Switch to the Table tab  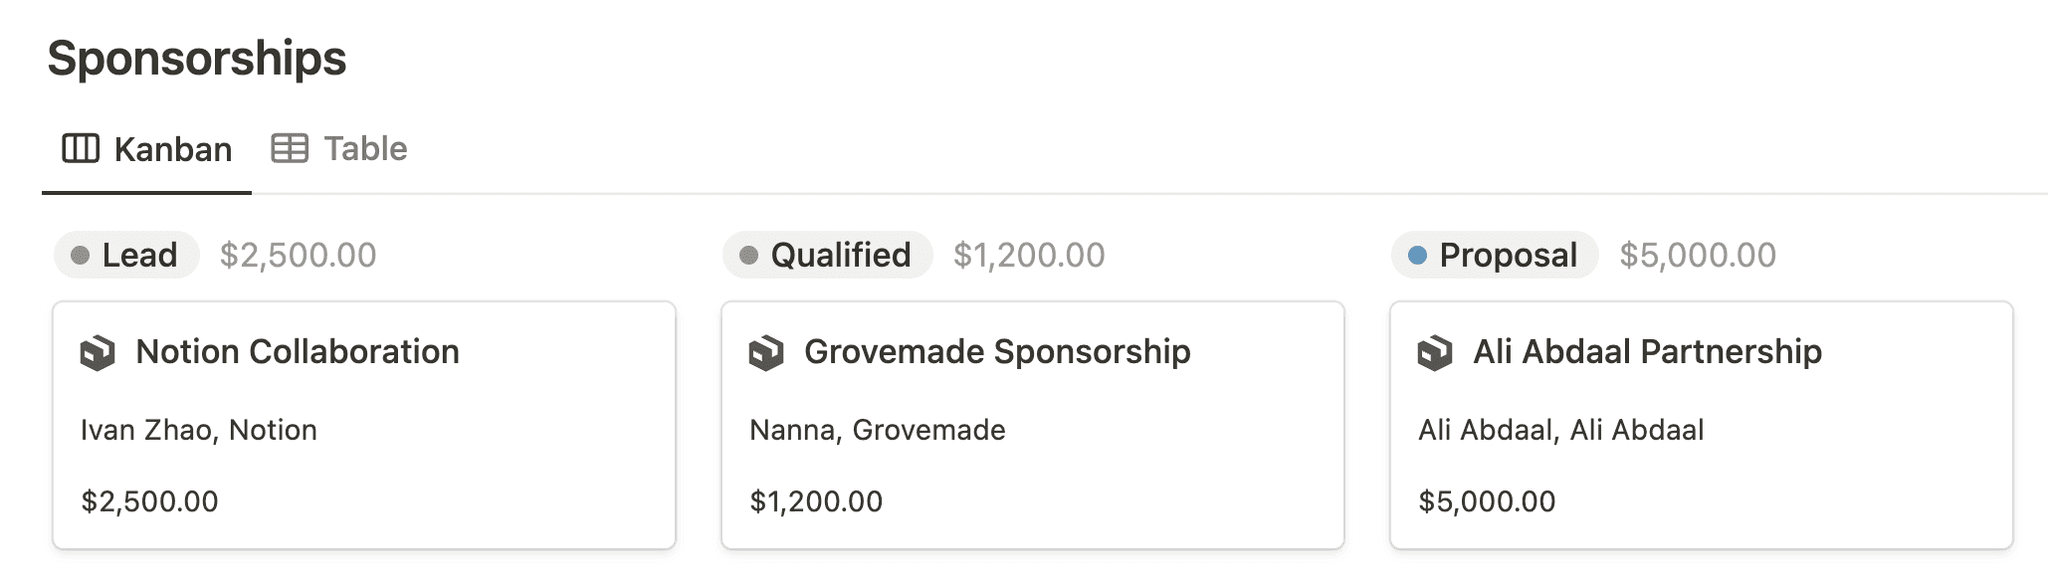tap(365, 149)
